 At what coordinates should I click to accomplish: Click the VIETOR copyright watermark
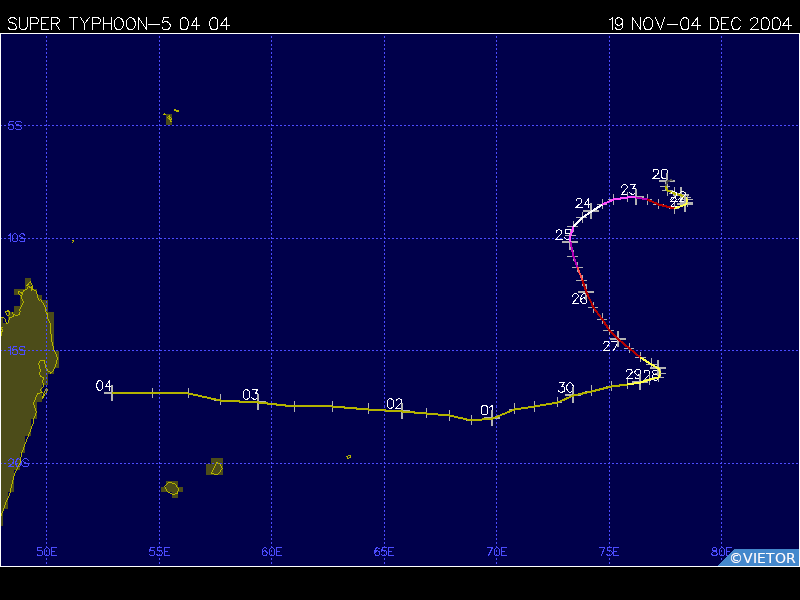(762, 558)
